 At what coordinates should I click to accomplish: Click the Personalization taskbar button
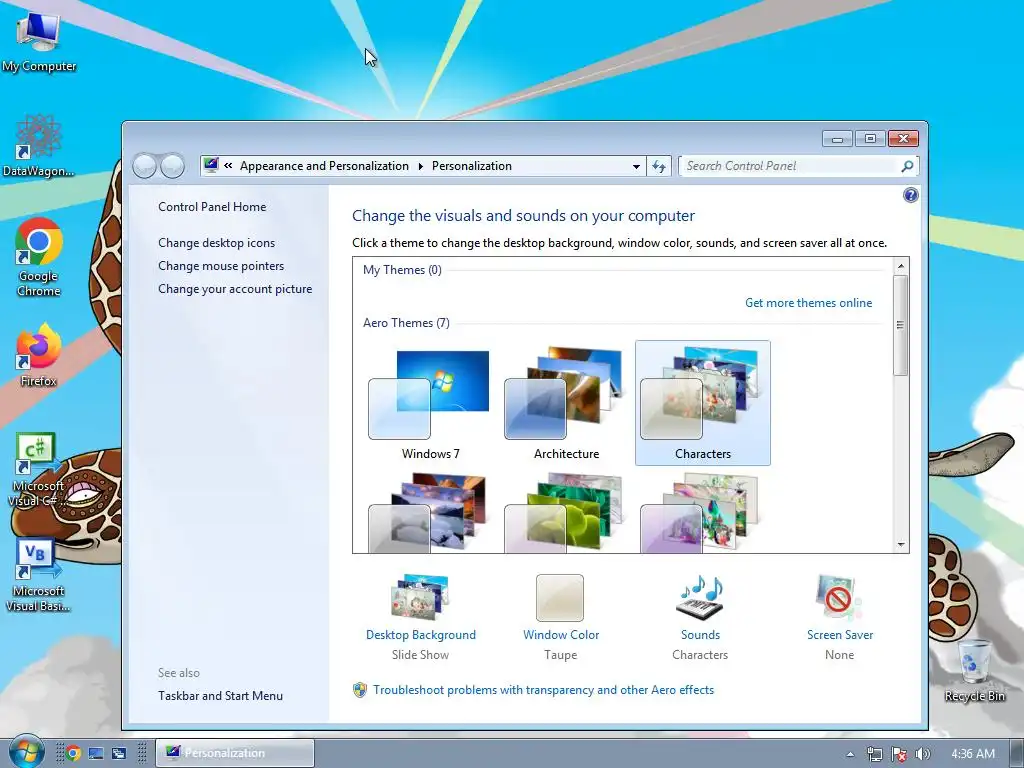tap(235, 753)
